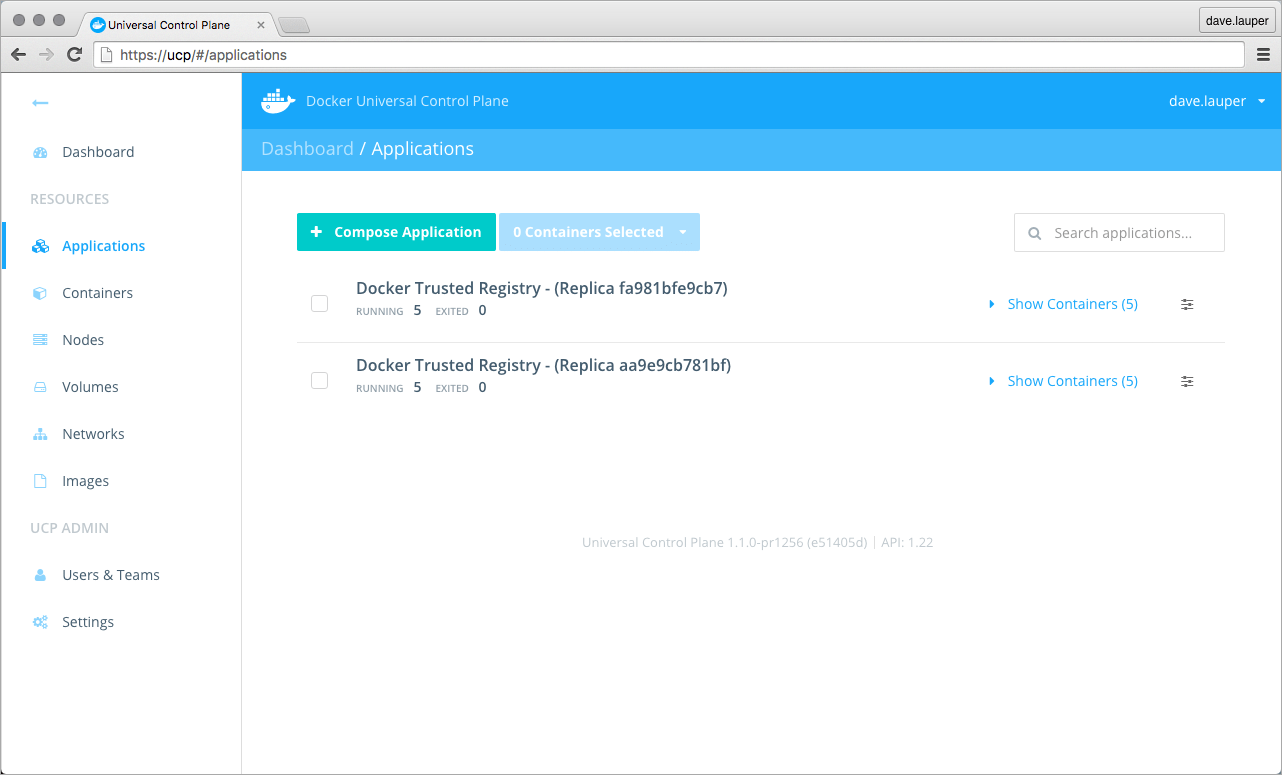Image resolution: width=1282 pixels, height=775 pixels.
Task: Open filter controls for Replica aa9e9cb781bf
Action: pos(1187,381)
